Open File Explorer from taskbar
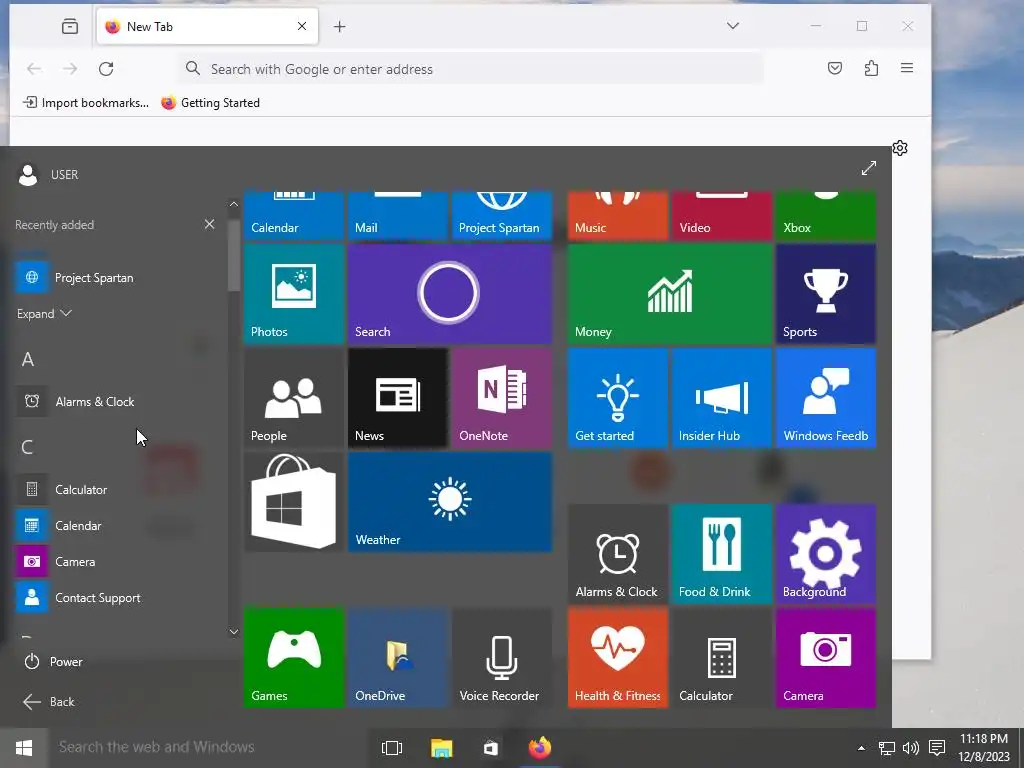Screen dimensions: 1024x768 [441, 748]
